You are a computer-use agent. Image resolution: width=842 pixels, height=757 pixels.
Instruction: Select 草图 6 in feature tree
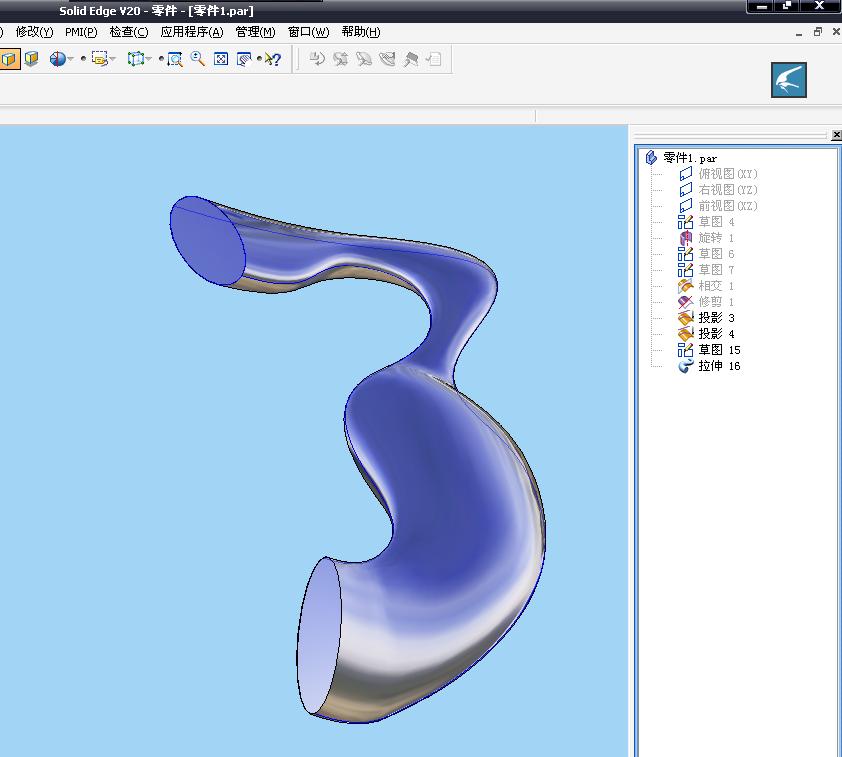[716, 254]
